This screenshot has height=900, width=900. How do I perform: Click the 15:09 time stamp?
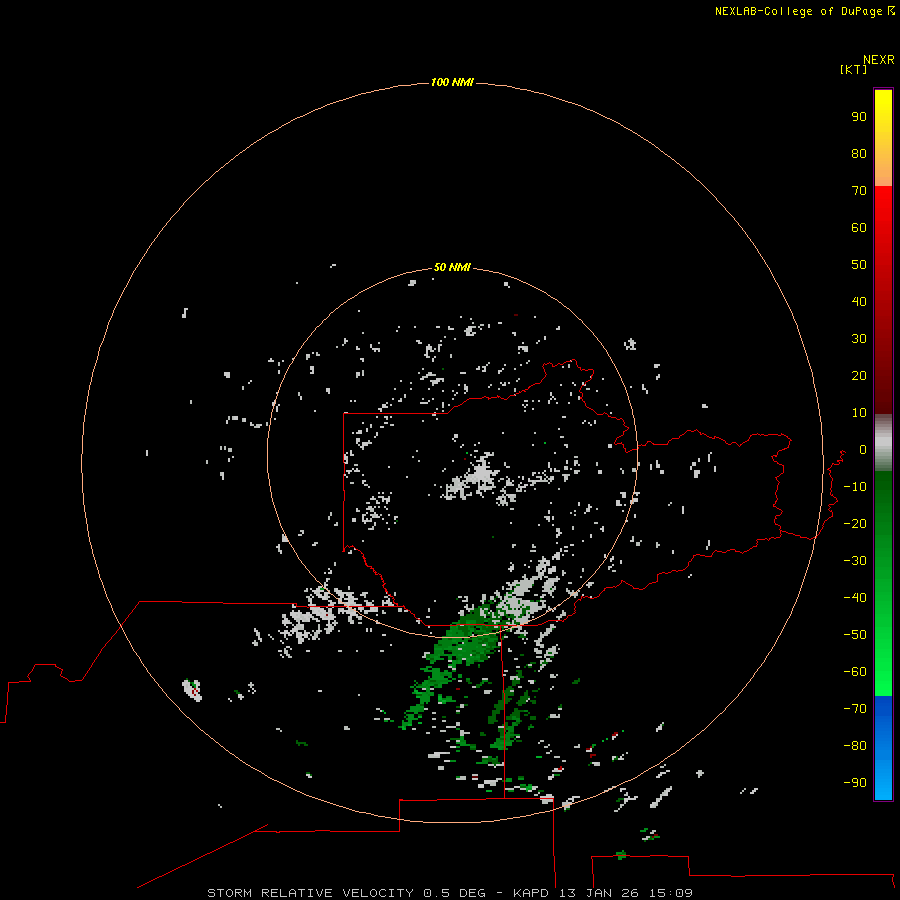(670, 893)
